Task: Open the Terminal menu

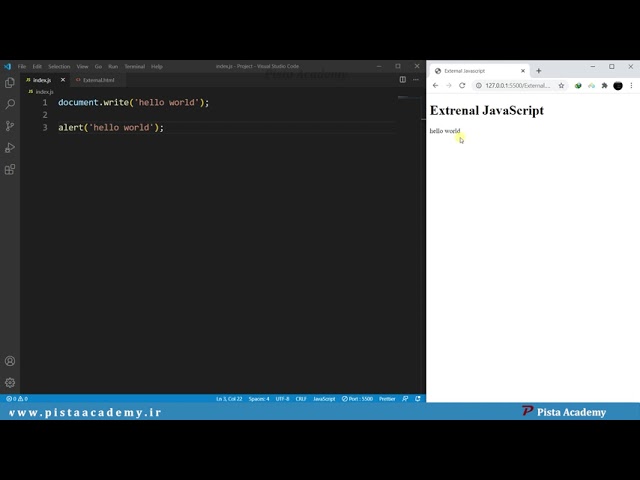Action: click(x=135, y=66)
